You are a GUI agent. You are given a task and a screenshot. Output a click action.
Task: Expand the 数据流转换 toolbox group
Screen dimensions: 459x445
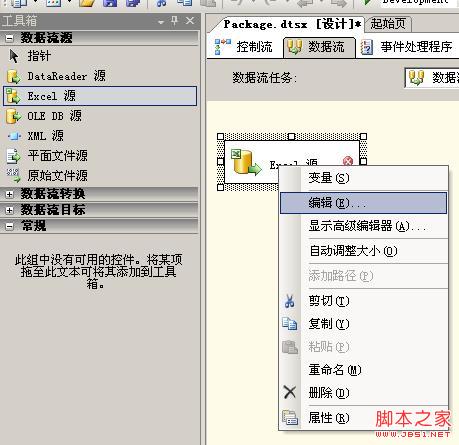pos(9,194)
